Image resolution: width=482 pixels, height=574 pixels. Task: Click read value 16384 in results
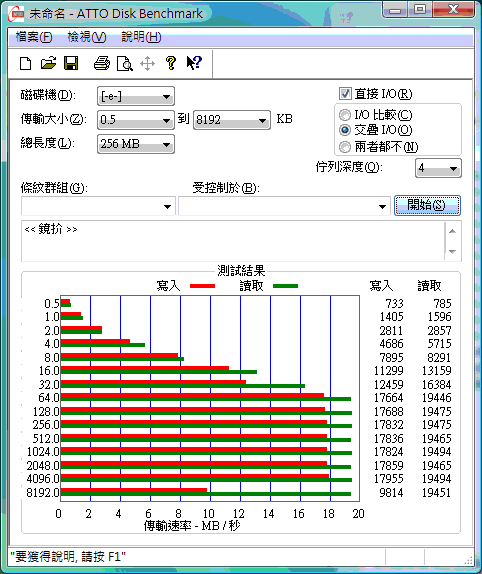436,384
